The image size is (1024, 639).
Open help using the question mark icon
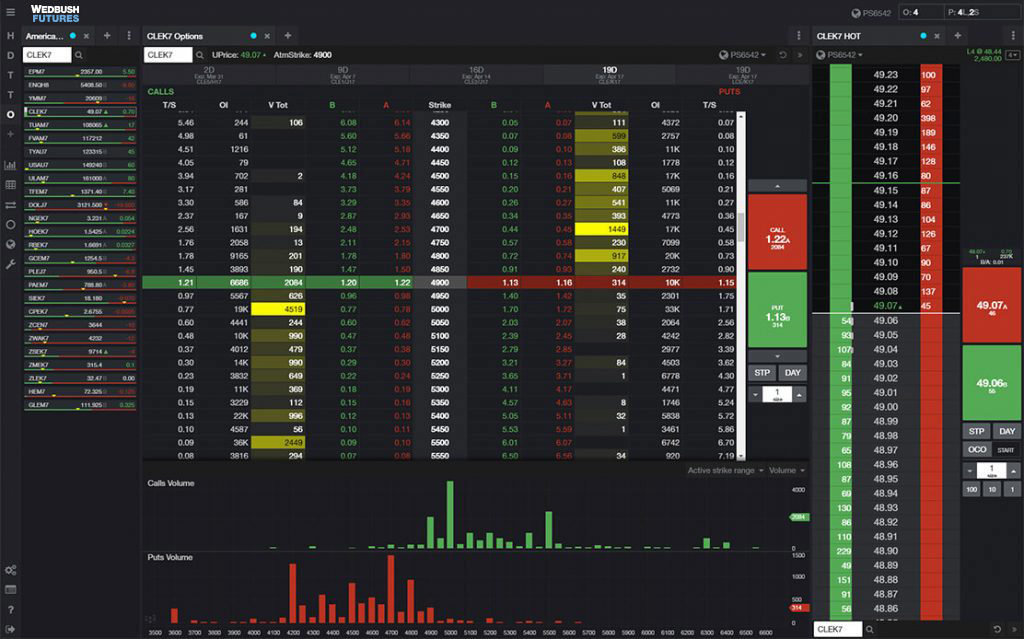click(8, 608)
